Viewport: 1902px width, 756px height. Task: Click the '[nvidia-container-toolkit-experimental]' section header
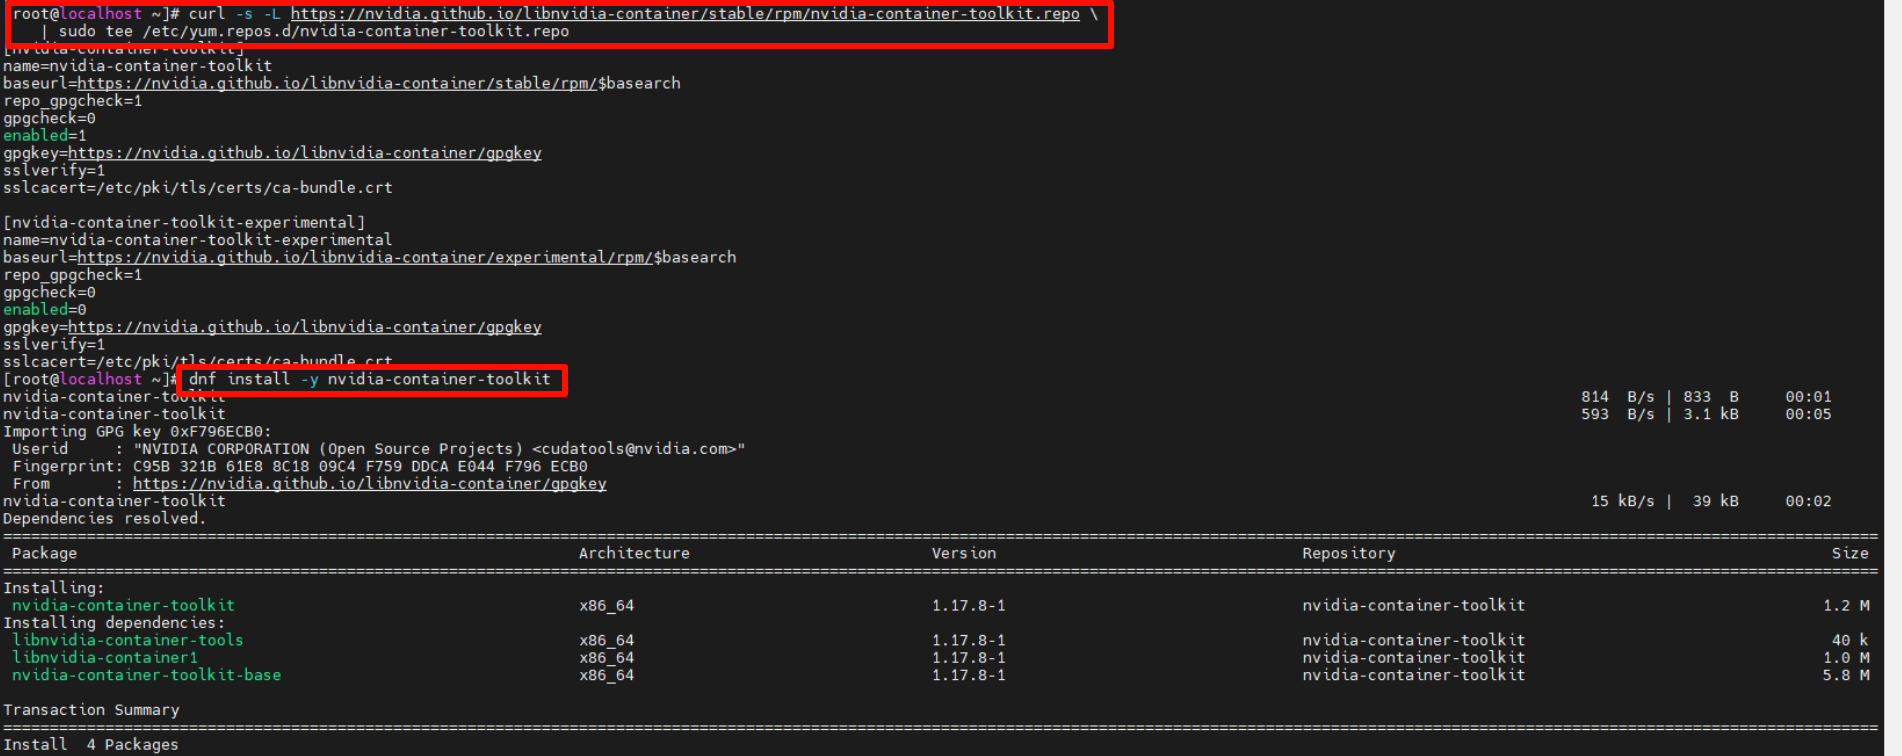tap(184, 222)
